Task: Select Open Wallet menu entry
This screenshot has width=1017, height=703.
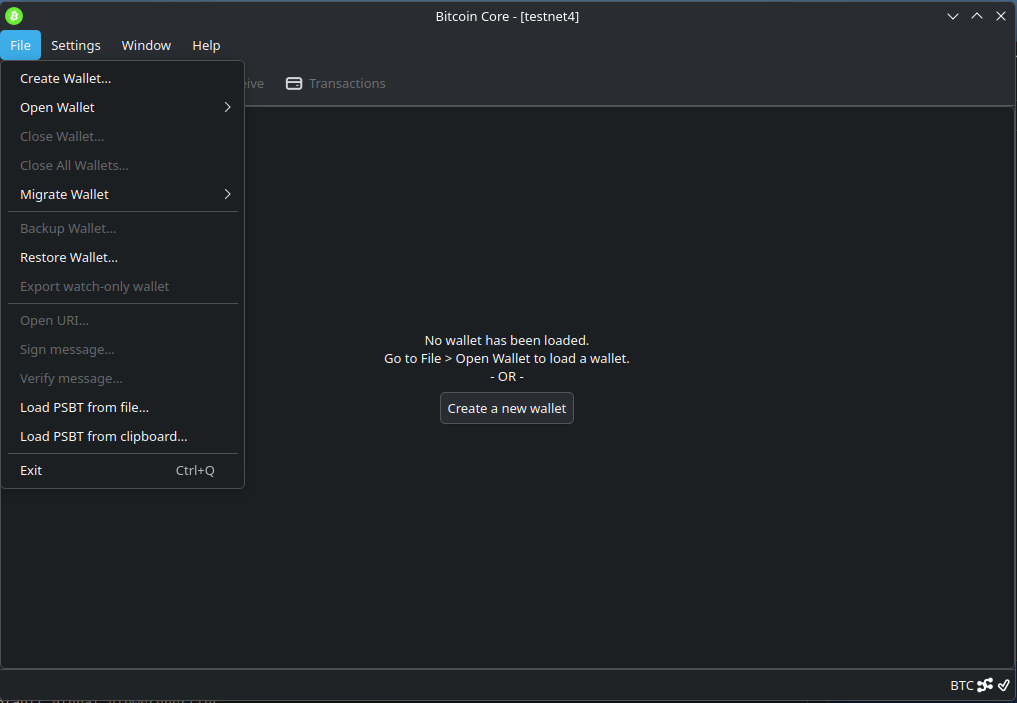Action: point(123,107)
